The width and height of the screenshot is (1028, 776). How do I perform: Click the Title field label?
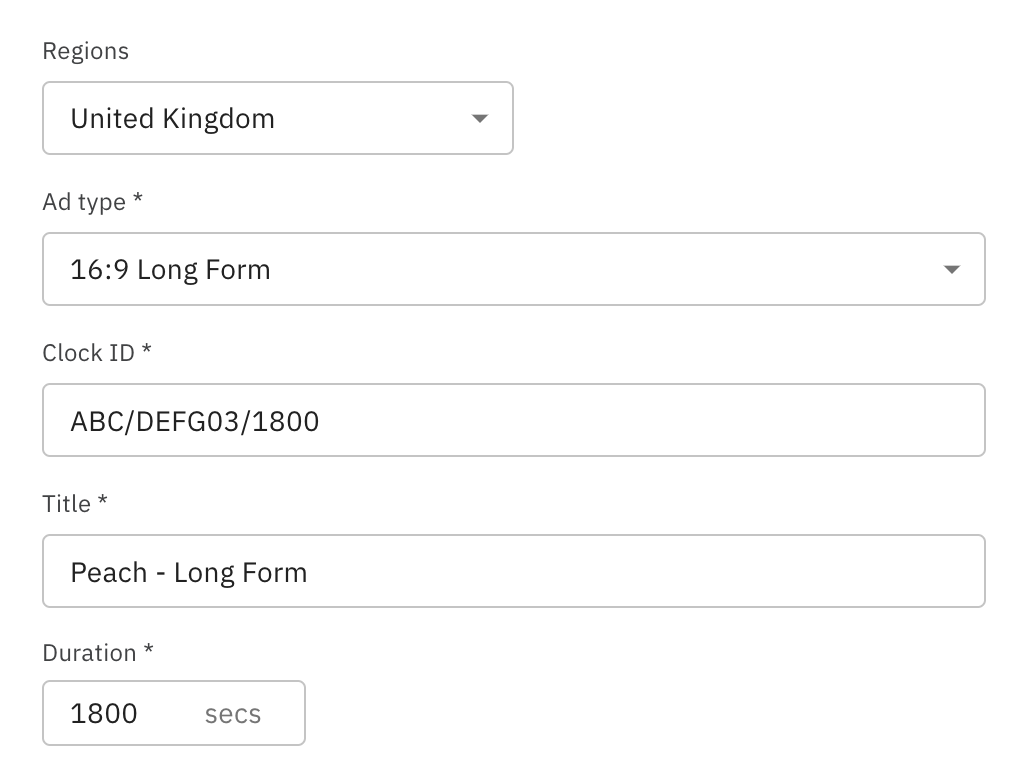66,504
